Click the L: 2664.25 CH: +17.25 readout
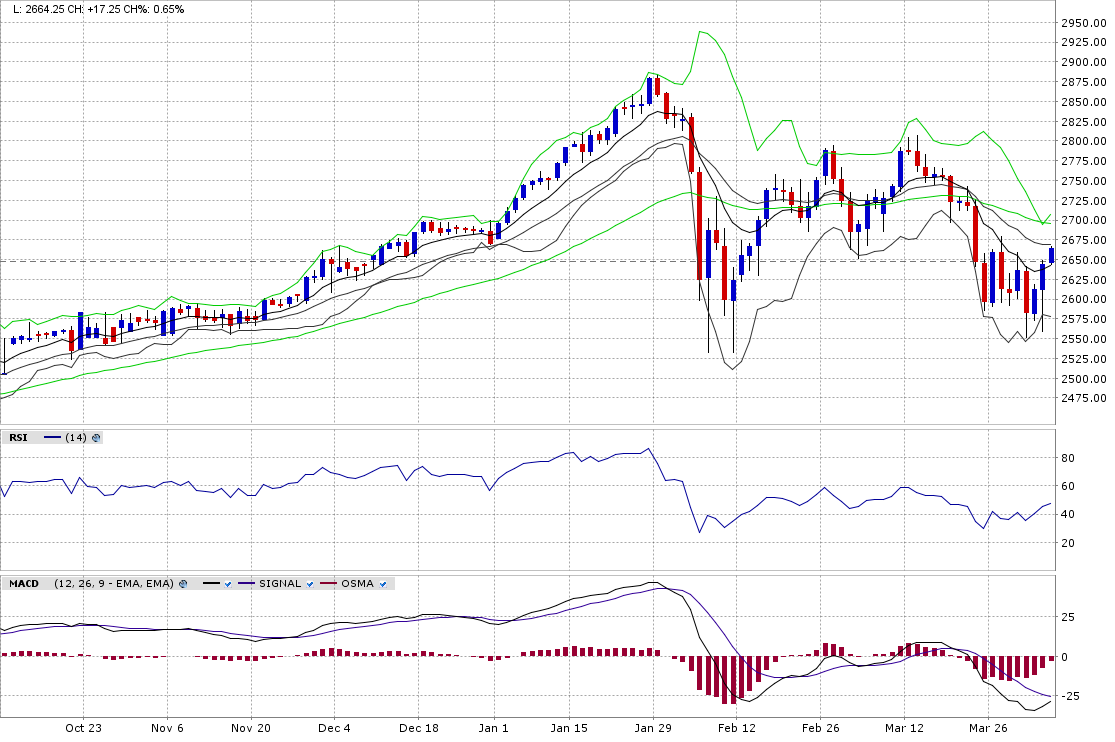This screenshot has height=742, width=1115. 99,9
